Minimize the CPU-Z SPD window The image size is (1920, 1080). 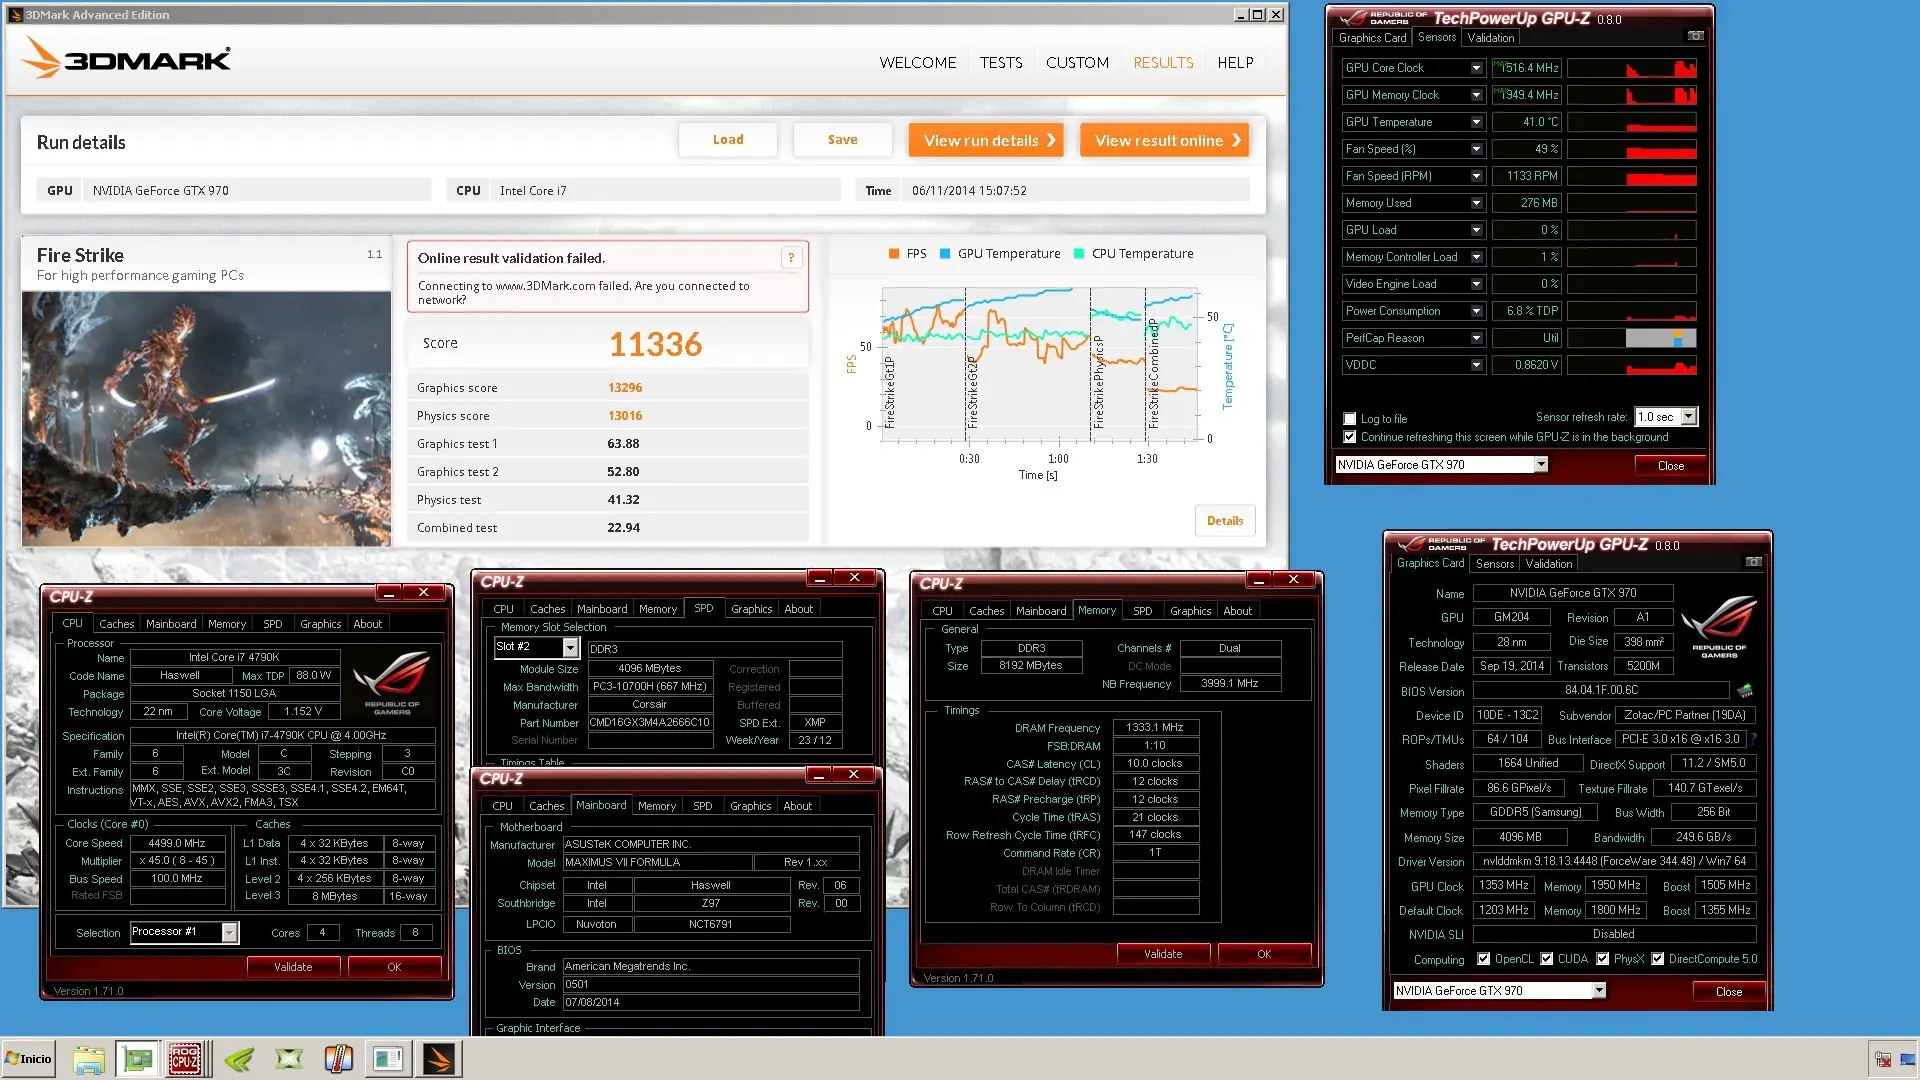coord(820,578)
